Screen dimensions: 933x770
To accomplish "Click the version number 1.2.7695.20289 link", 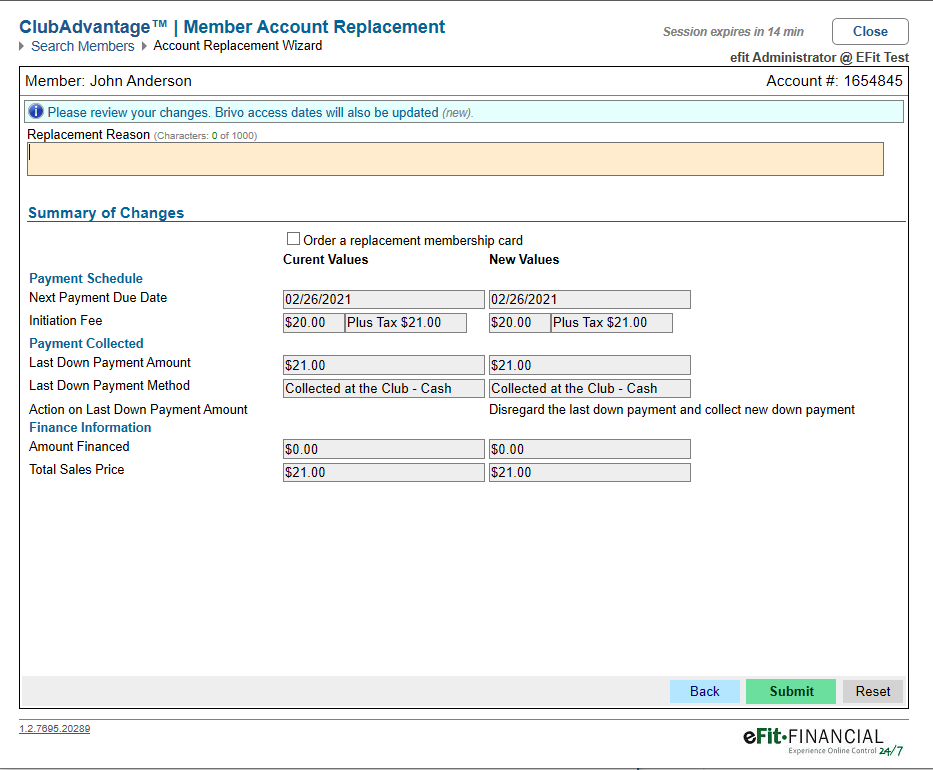I will click(55, 728).
